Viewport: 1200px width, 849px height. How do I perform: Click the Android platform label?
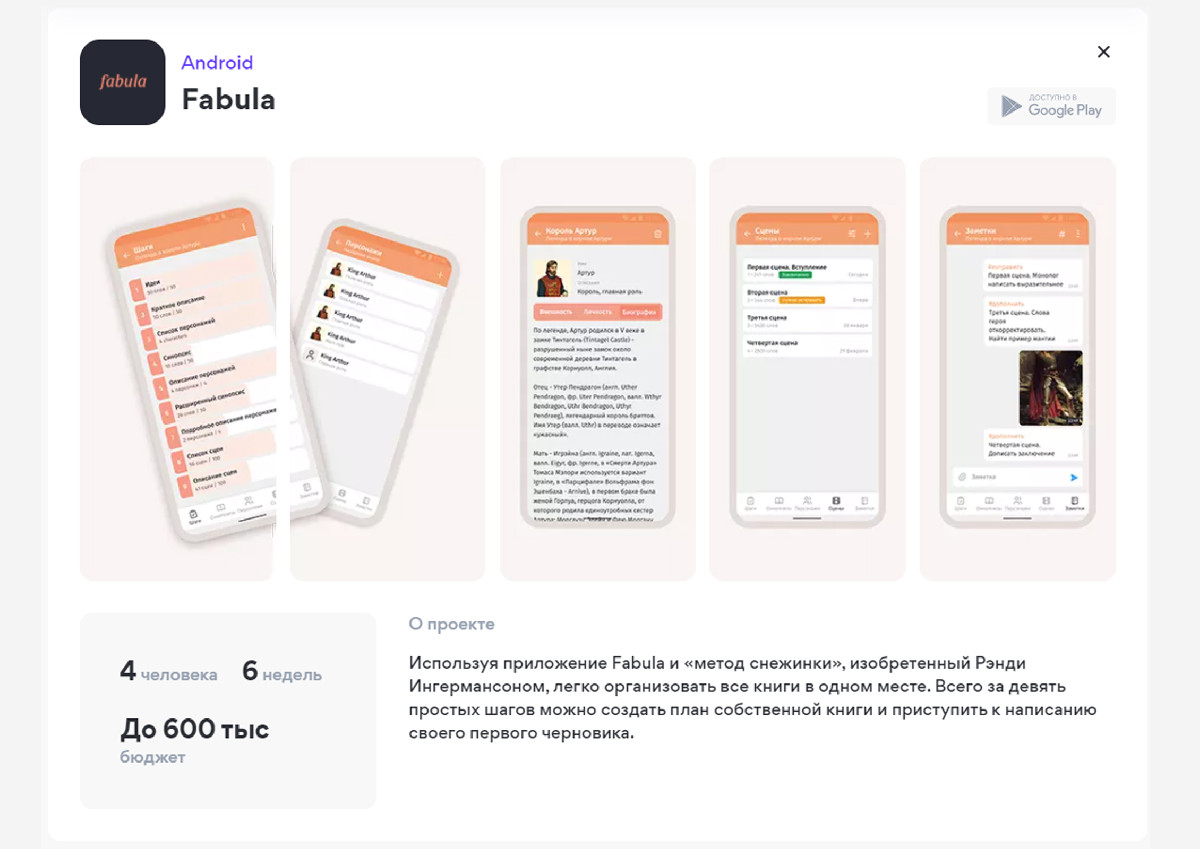click(217, 62)
